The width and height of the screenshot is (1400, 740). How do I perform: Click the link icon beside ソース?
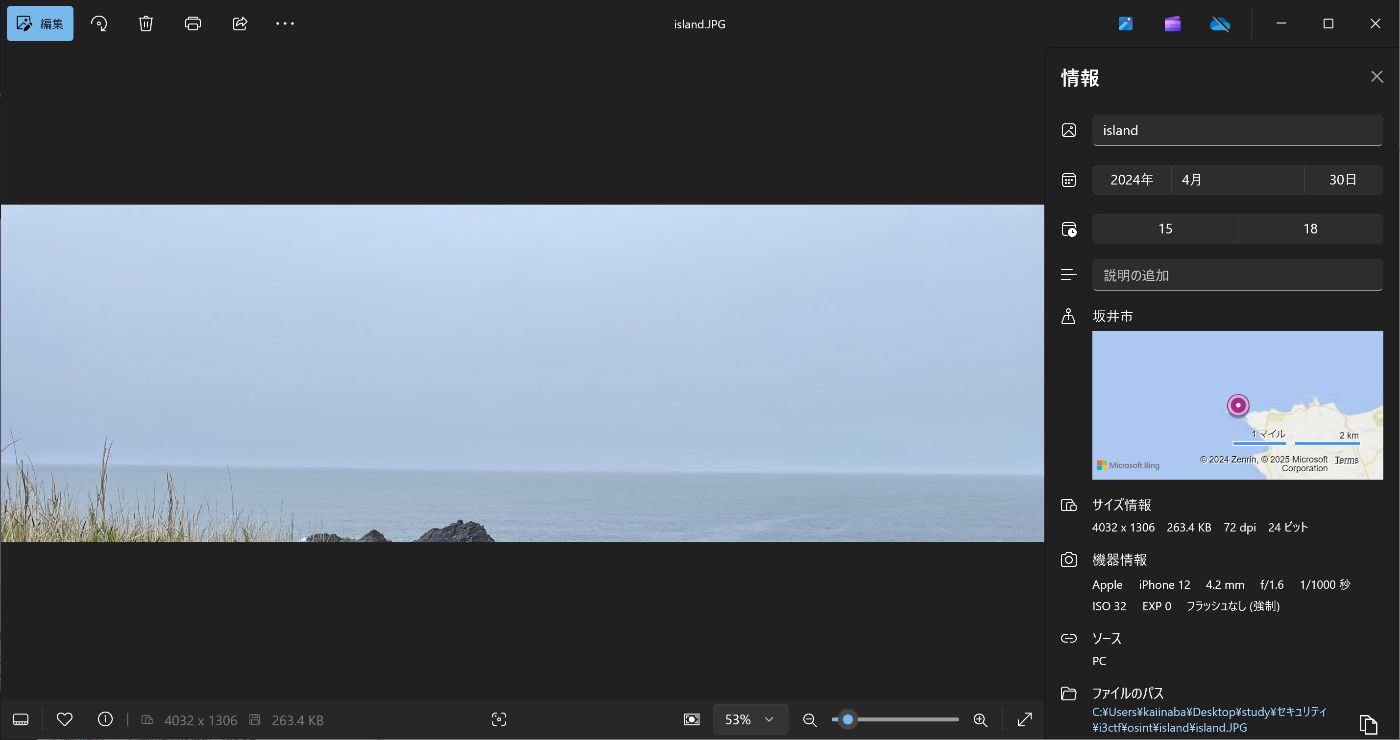[1069, 638]
